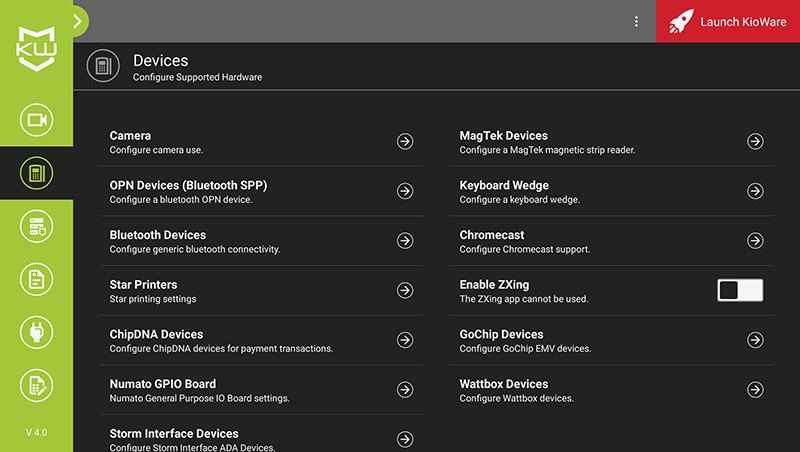This screenshot has height=452, width=800.
Task: Open ChipDNA Devices arrow
Action: (405, 340)
